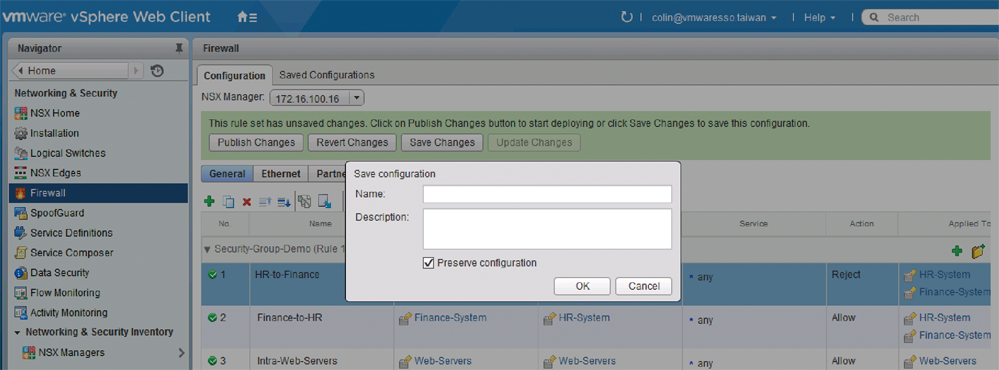The image size is (999, 370).
Task: Click the Action column header
Action: click(x=861, y=224)
